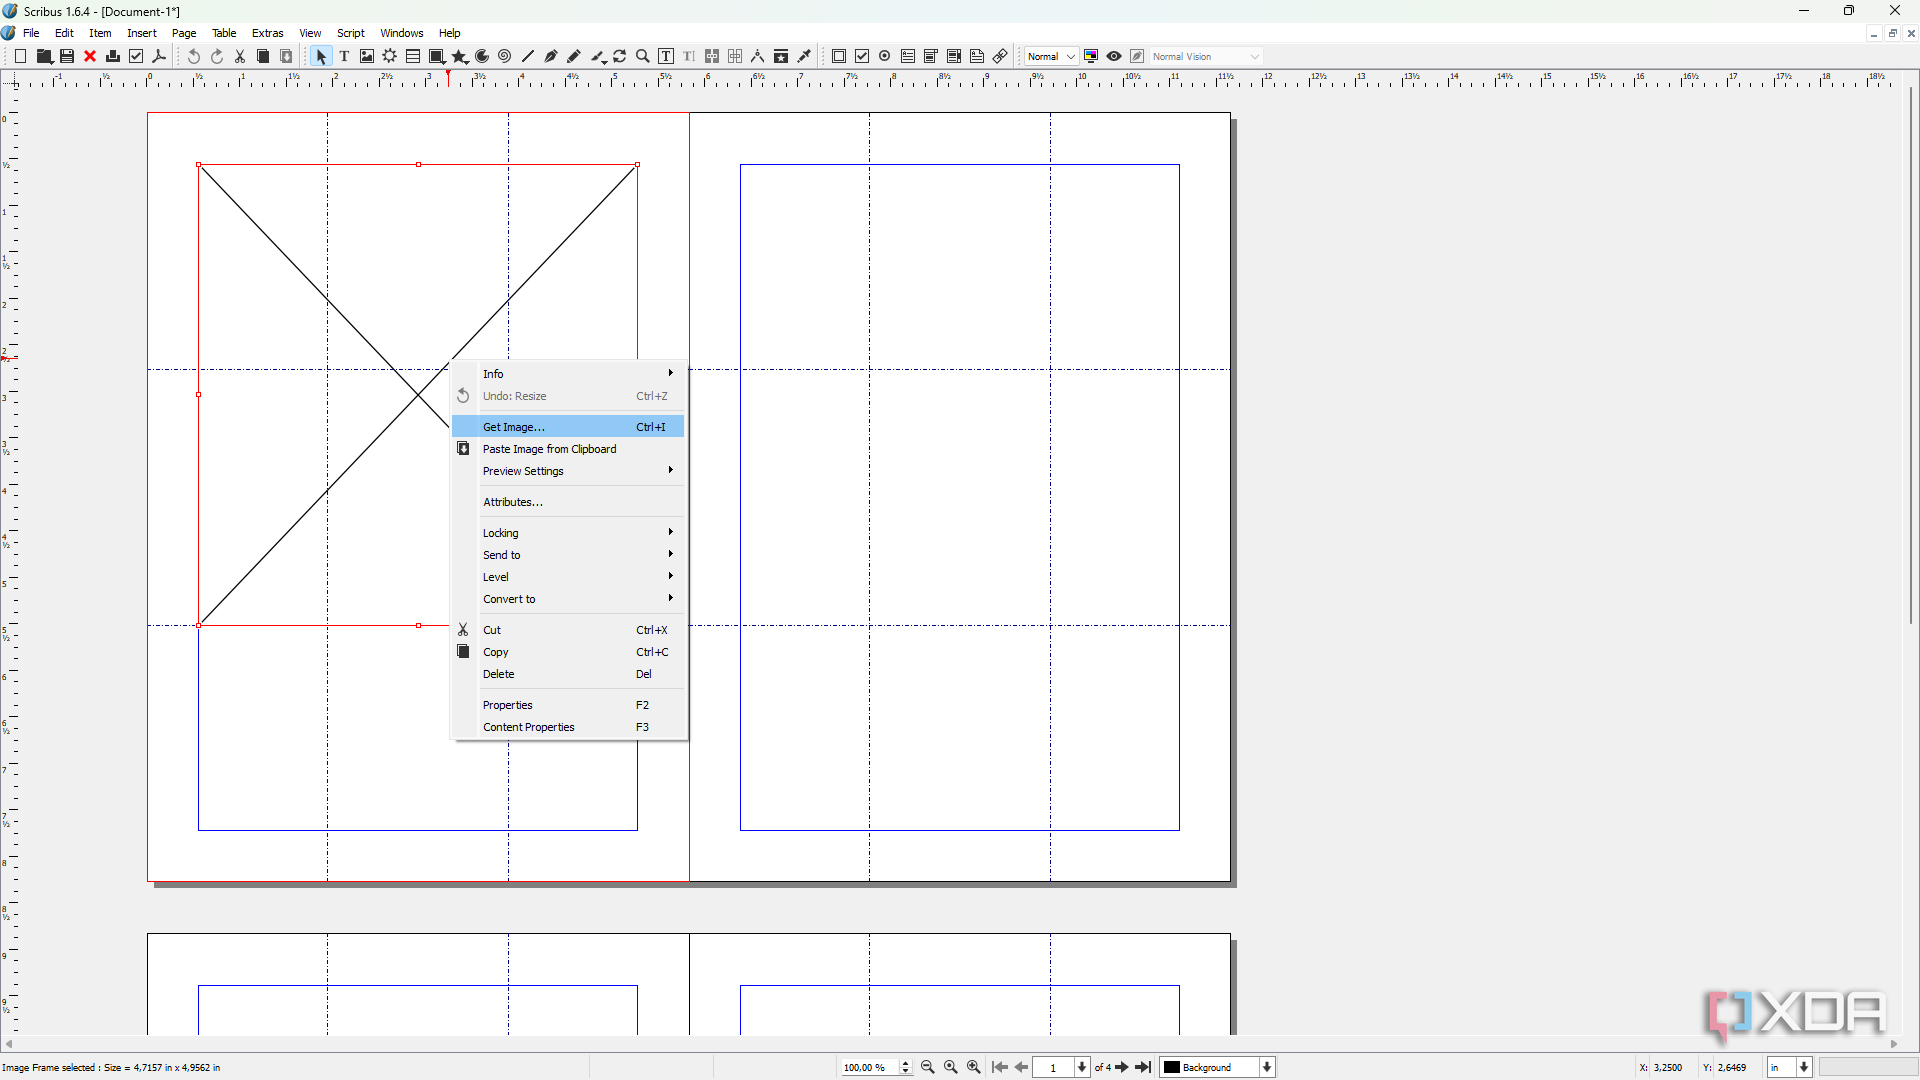Toggle Preview Mode eye icon
This screenshot has height=1080, width=1920.
pyautogui.click(x=1114, y=57)
